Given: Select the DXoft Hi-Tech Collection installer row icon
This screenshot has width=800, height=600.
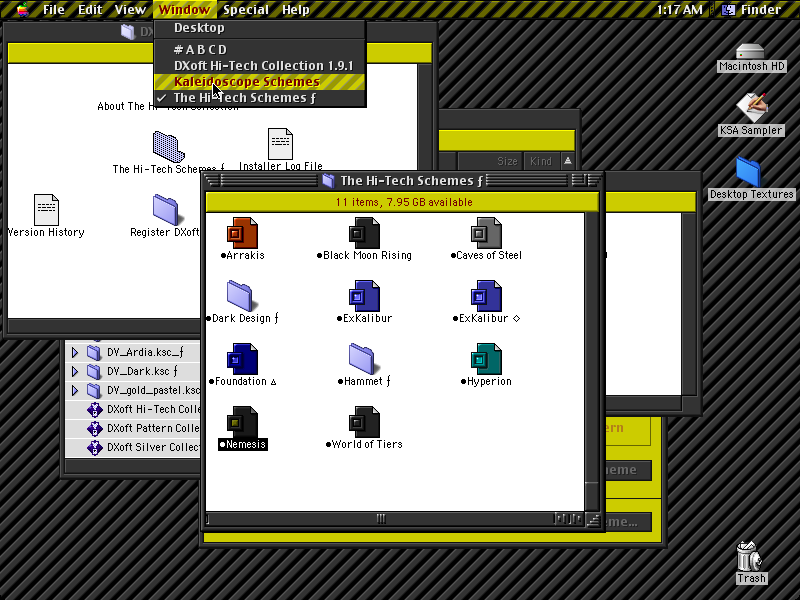Looking at the screenshot, I should coord(94,409).
